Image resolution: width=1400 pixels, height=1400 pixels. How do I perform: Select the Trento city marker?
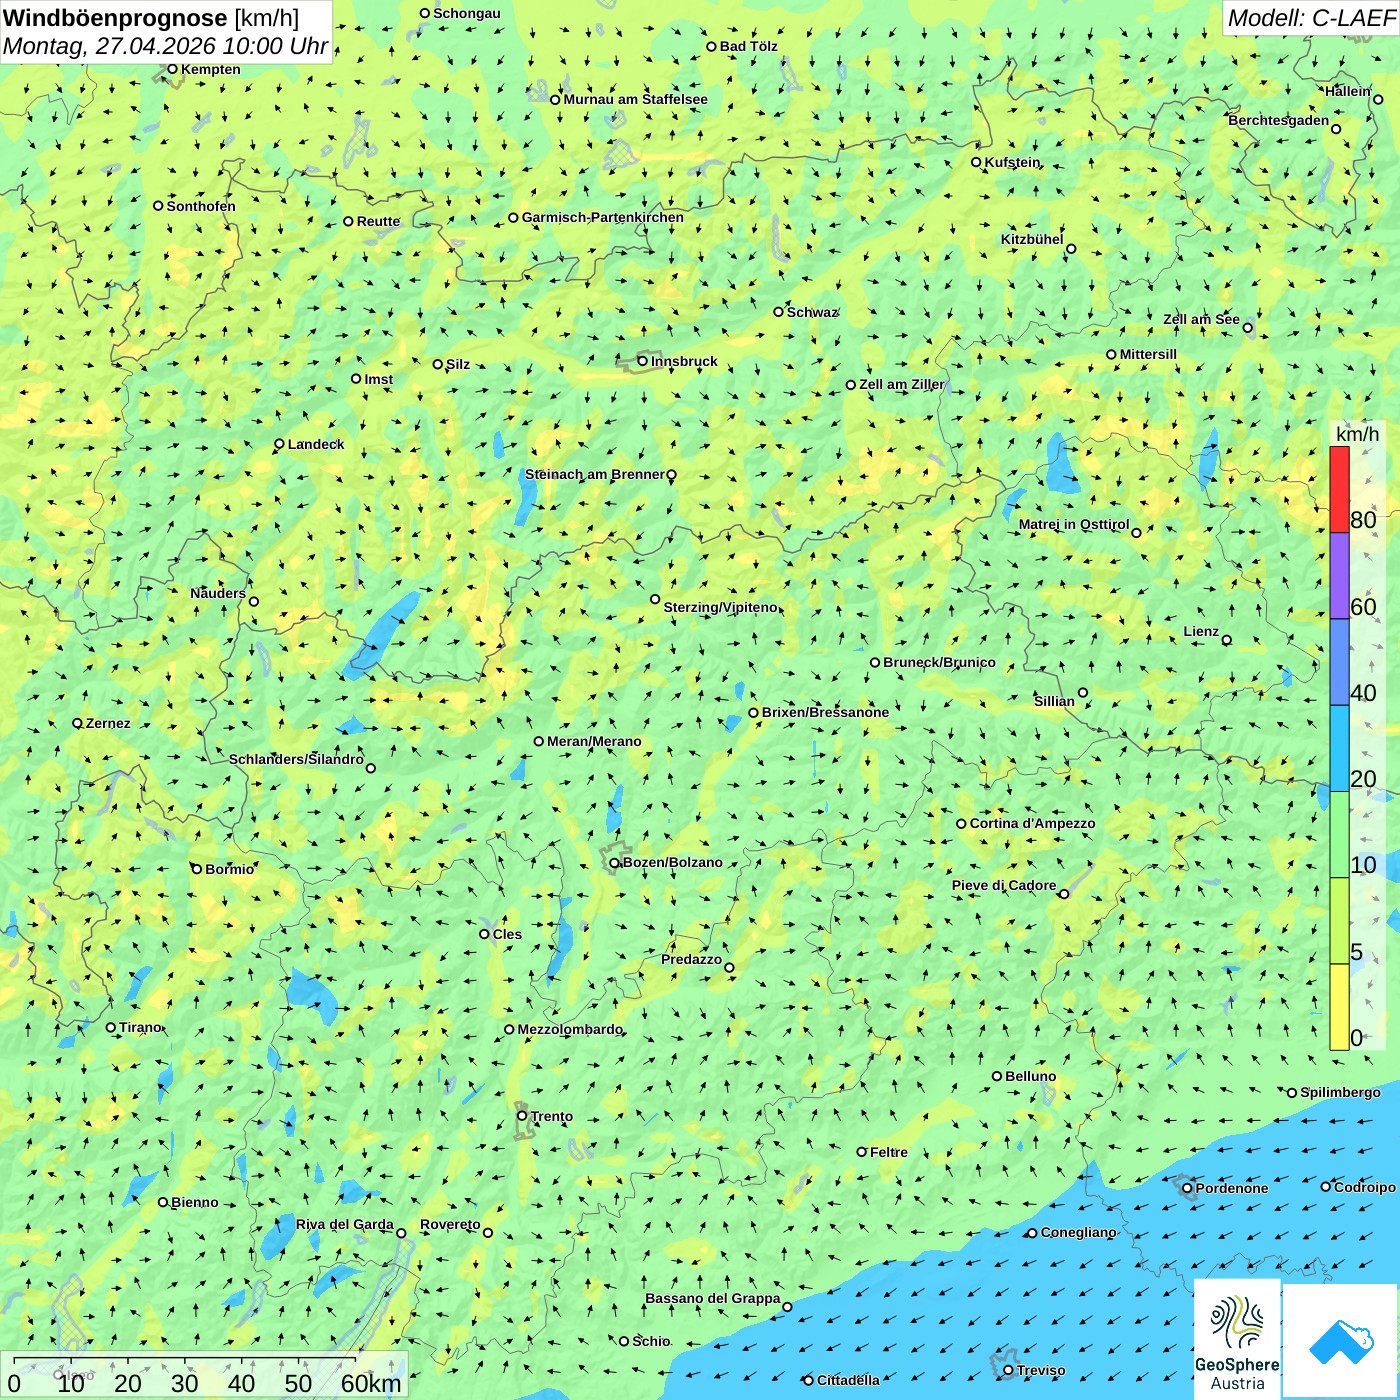[x=522, y=1116]
